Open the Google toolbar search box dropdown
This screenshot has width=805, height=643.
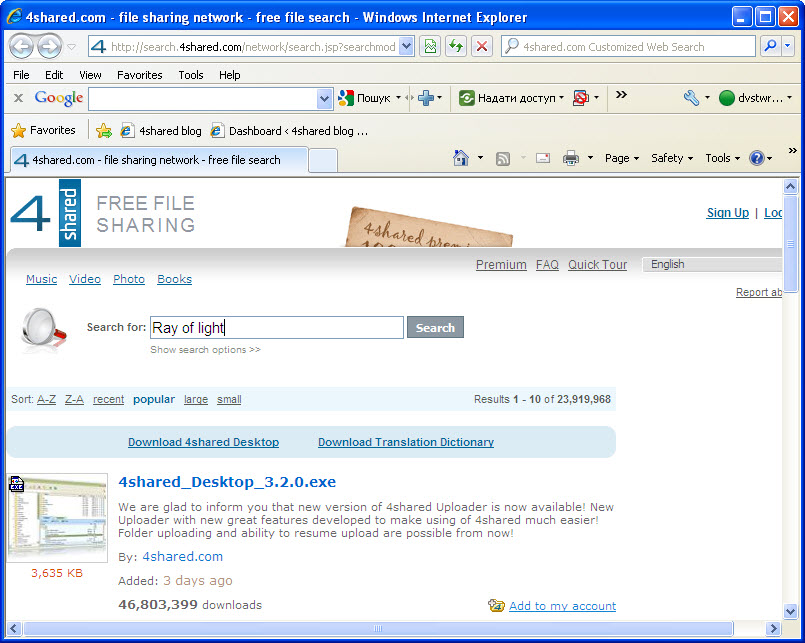[x=324, y=98]
